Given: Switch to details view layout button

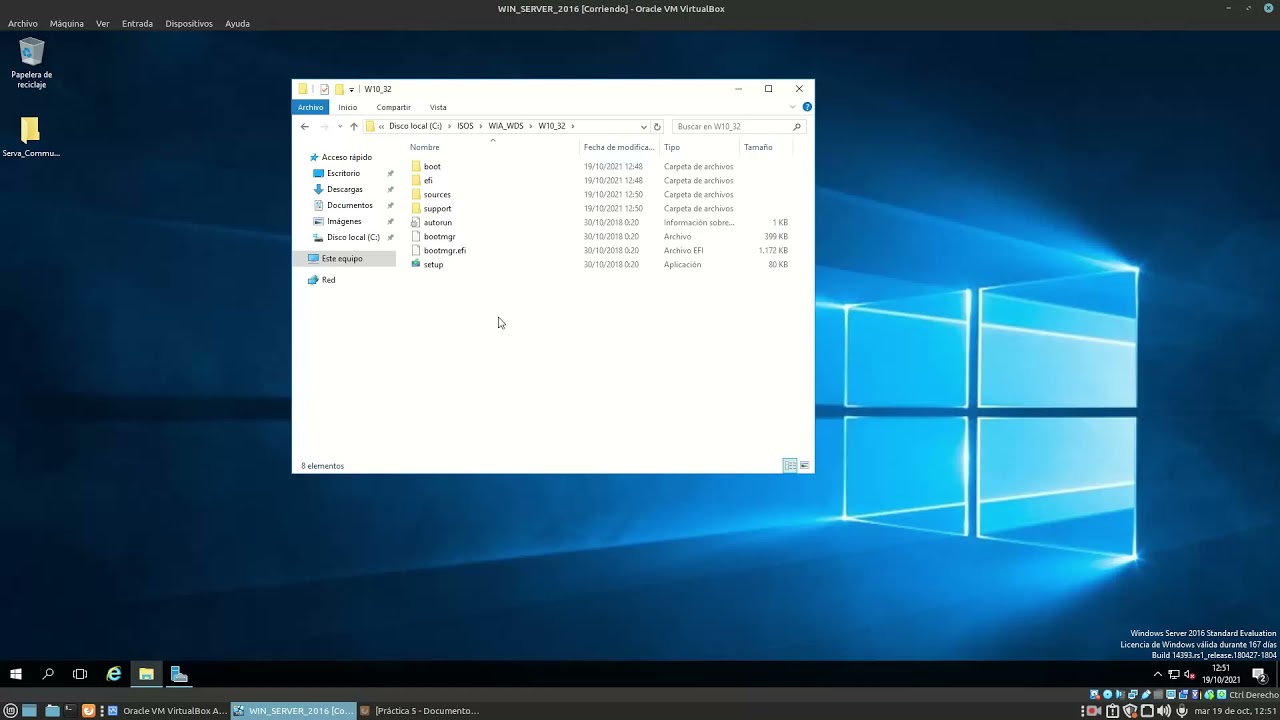Looking at the screenshot, I should click(x=790, y=465).
